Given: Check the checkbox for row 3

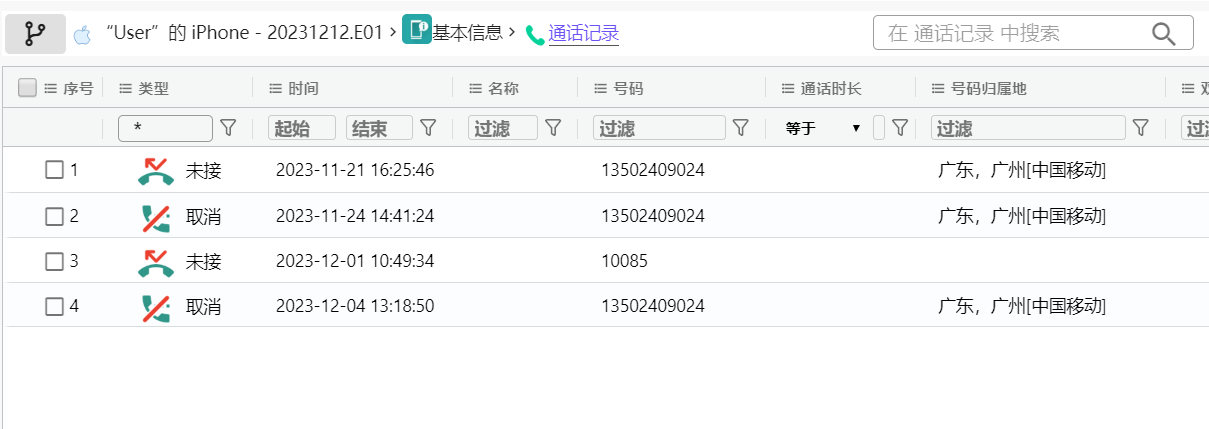Looking at the screenshot, I should pos(54,262).
